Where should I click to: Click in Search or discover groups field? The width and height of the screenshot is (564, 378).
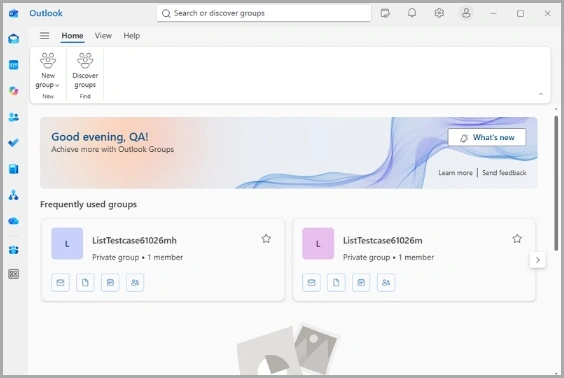point(264,13)
